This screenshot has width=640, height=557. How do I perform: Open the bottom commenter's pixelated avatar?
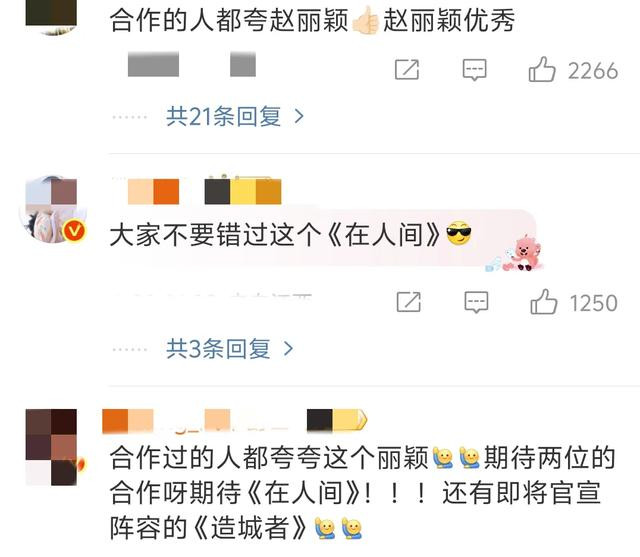pos(51,447)
